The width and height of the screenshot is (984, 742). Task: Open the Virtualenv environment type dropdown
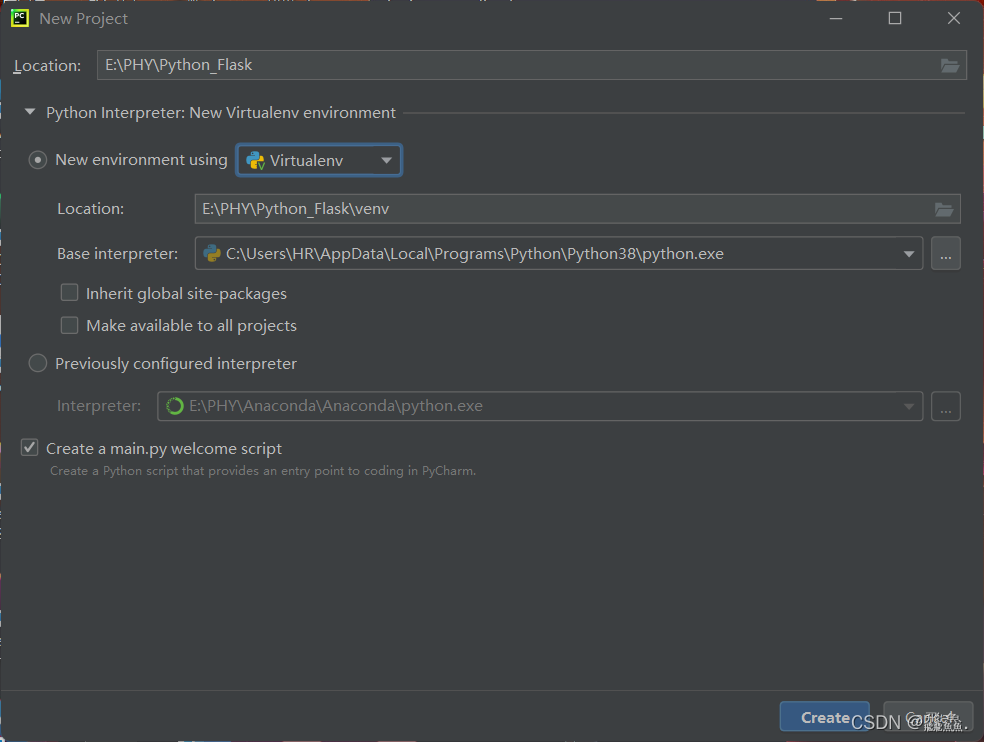(x=319, y=160)
